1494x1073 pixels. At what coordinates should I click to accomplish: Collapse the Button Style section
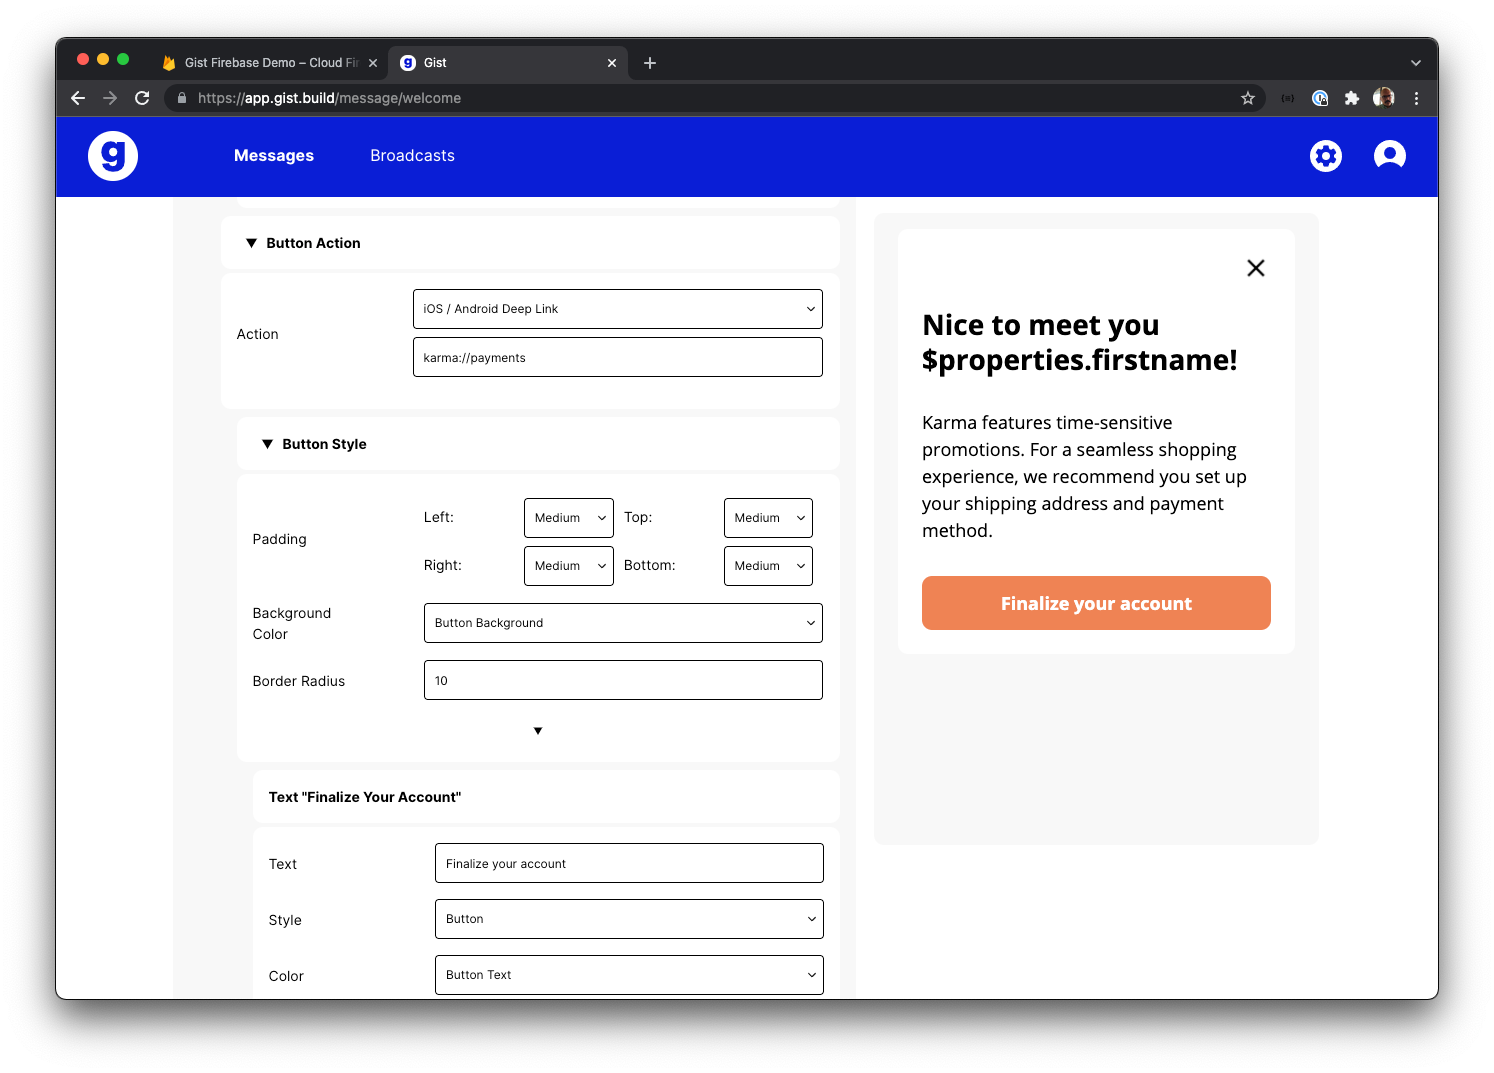[x=267, y=444]
